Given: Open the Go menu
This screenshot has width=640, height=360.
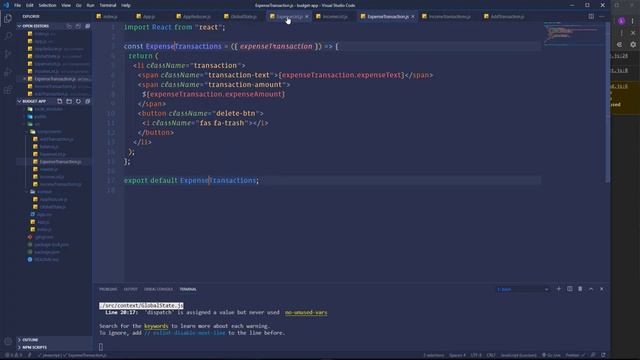Looking at the screenshot, I should [x=79, y=5].
